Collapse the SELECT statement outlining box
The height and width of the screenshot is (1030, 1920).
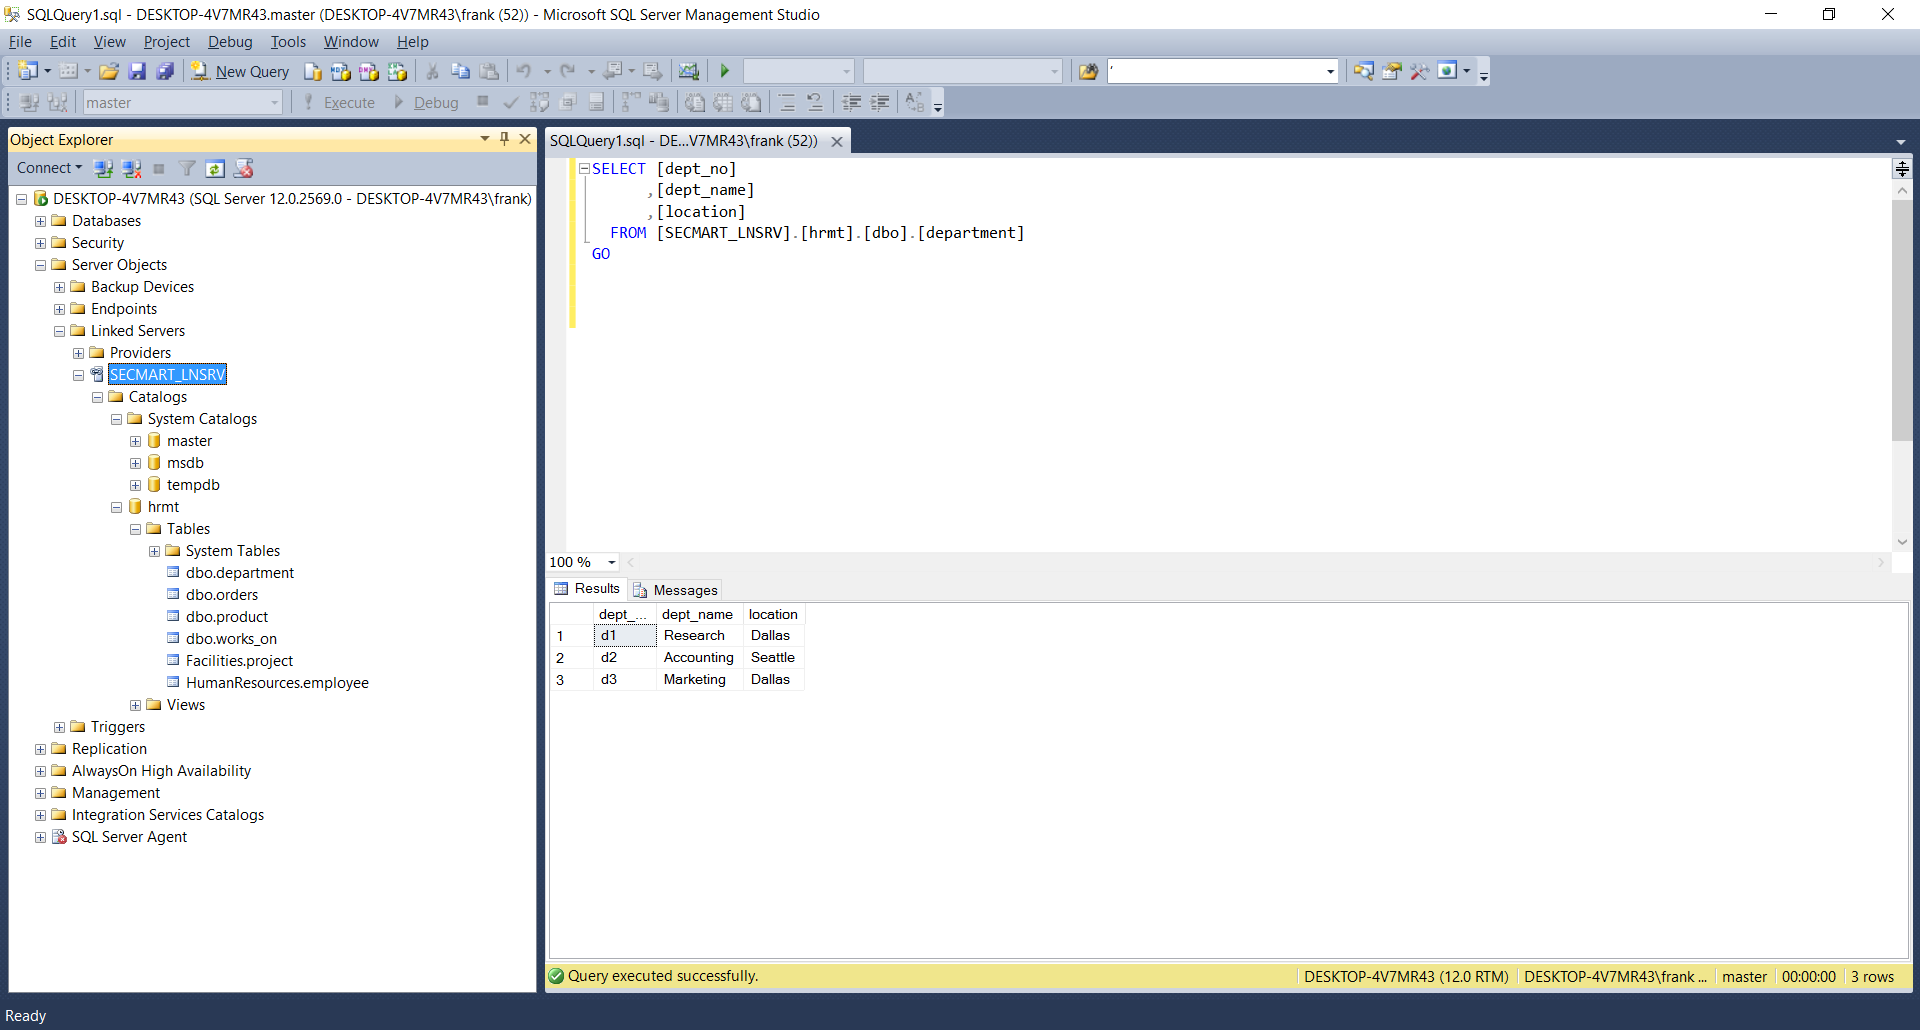(584, 169)
